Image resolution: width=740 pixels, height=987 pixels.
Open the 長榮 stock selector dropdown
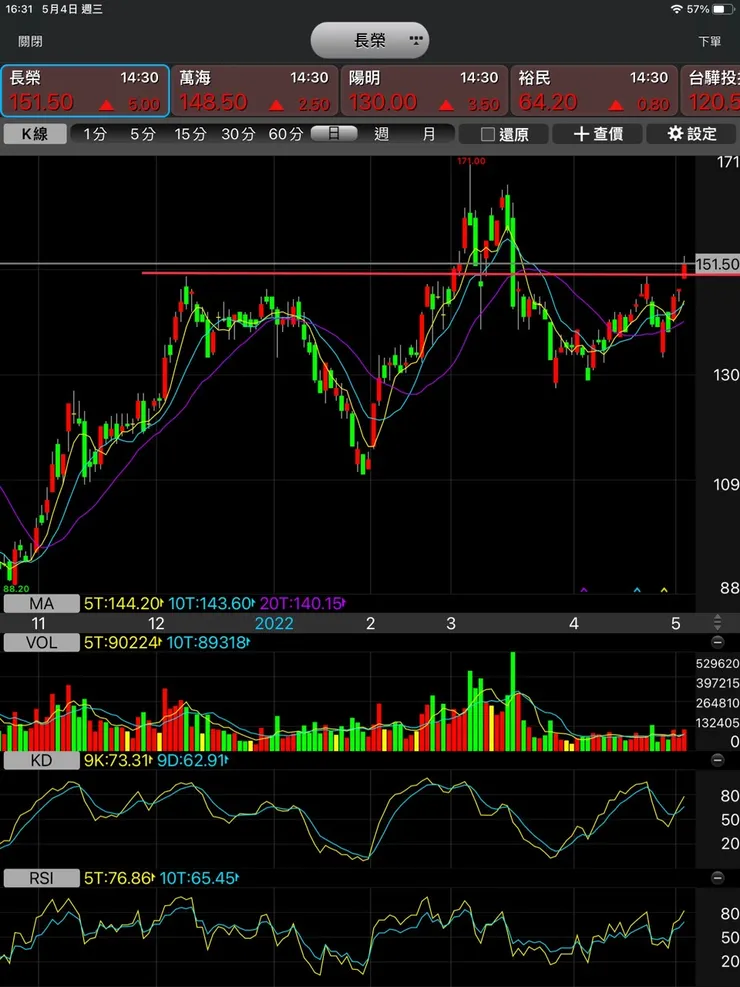[x=370, y=41]
